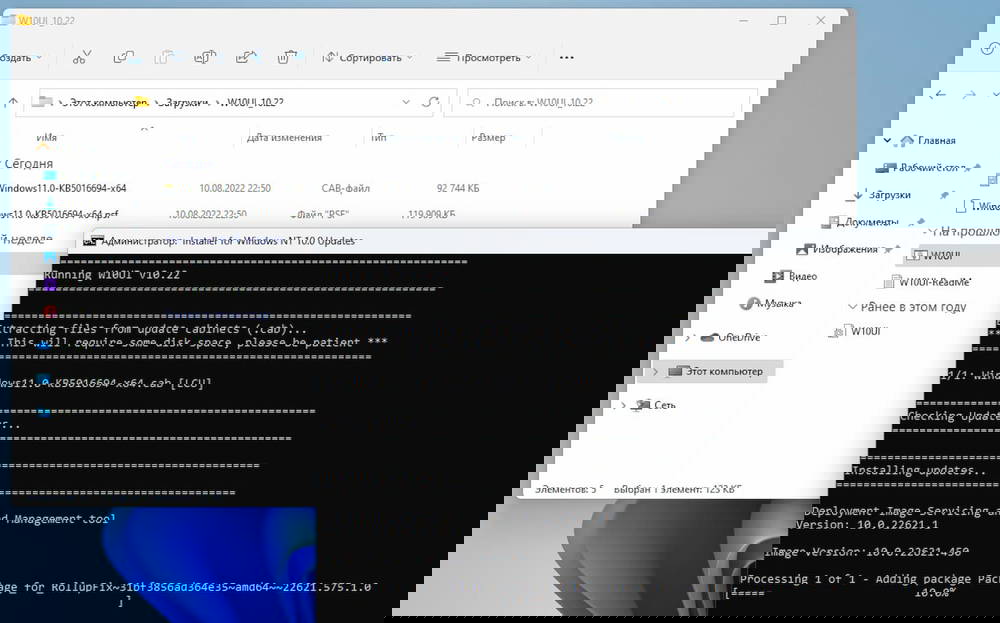Image resolution: width=1000 pixels, height=623 pixels.
Task: Click the Cut scissors icon in toolbar
Action: (82, 57)
